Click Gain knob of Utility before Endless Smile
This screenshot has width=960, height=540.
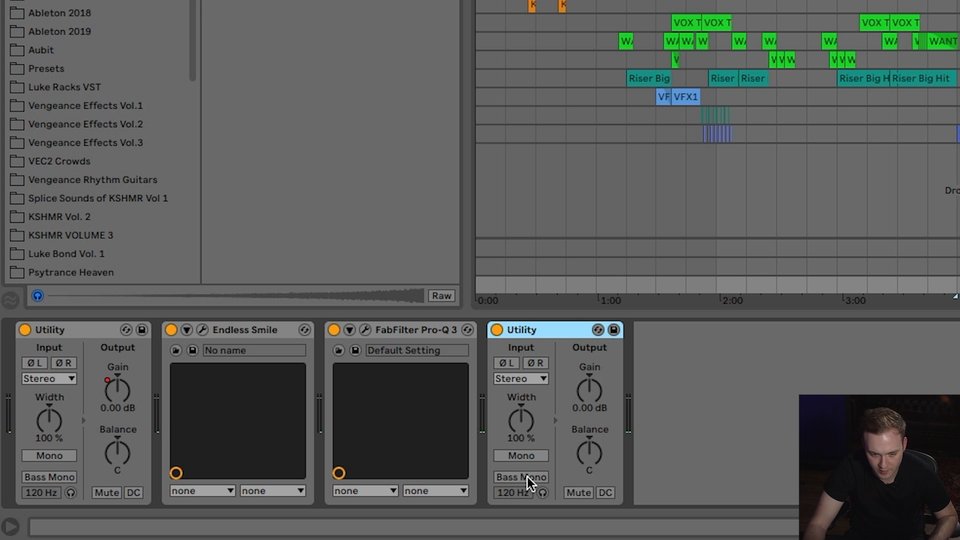pyautogui.click(x=118, y=389)
